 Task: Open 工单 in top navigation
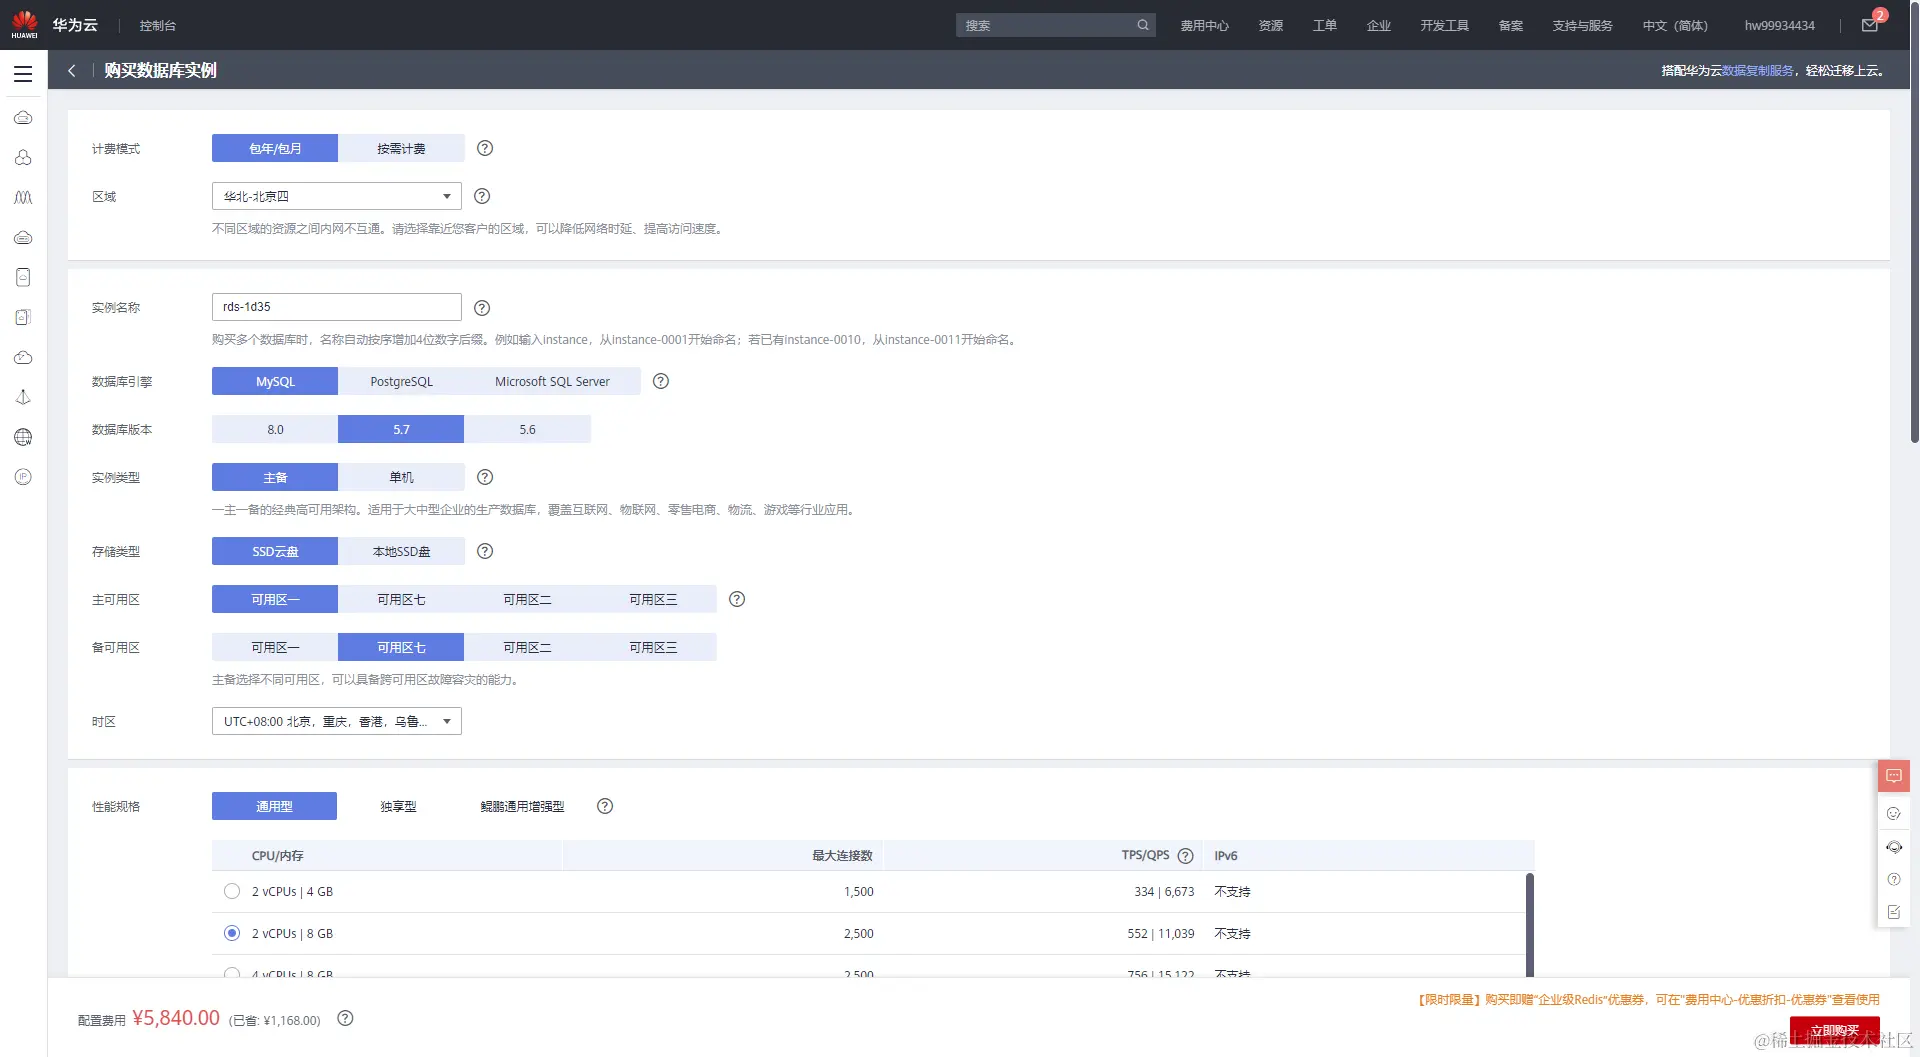coord(1324,25)
